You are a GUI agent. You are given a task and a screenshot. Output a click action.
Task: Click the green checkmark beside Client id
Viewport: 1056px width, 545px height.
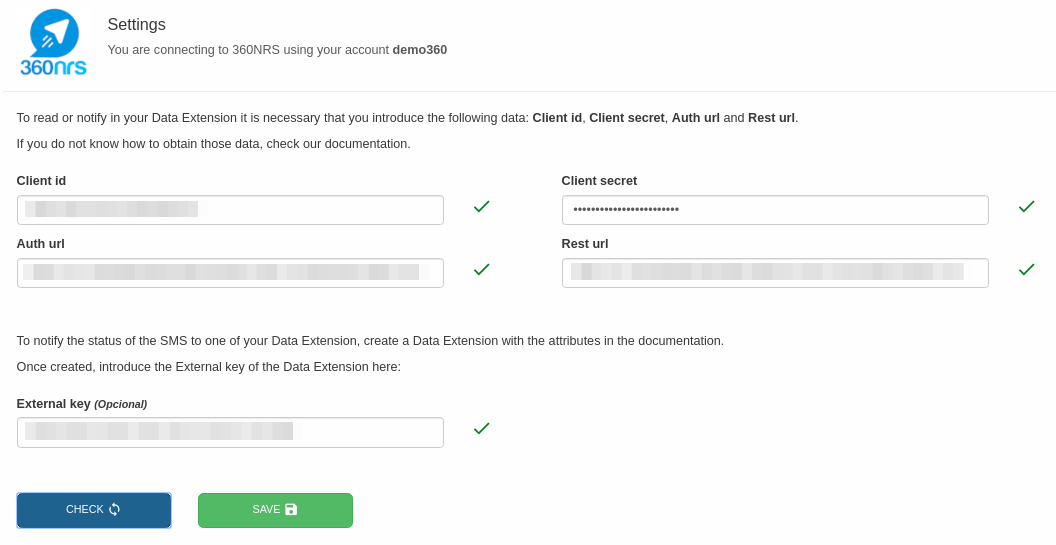click(481, 206)
